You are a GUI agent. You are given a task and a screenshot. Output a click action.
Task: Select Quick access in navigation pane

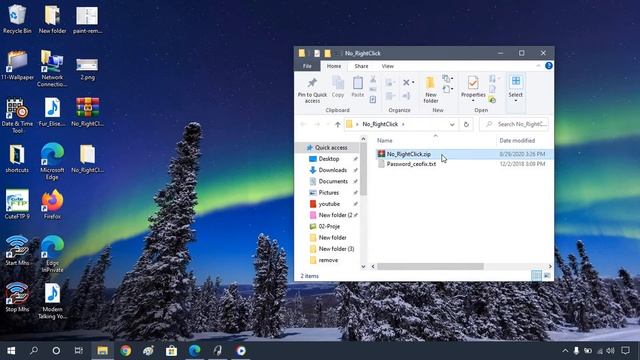(327, 147)
